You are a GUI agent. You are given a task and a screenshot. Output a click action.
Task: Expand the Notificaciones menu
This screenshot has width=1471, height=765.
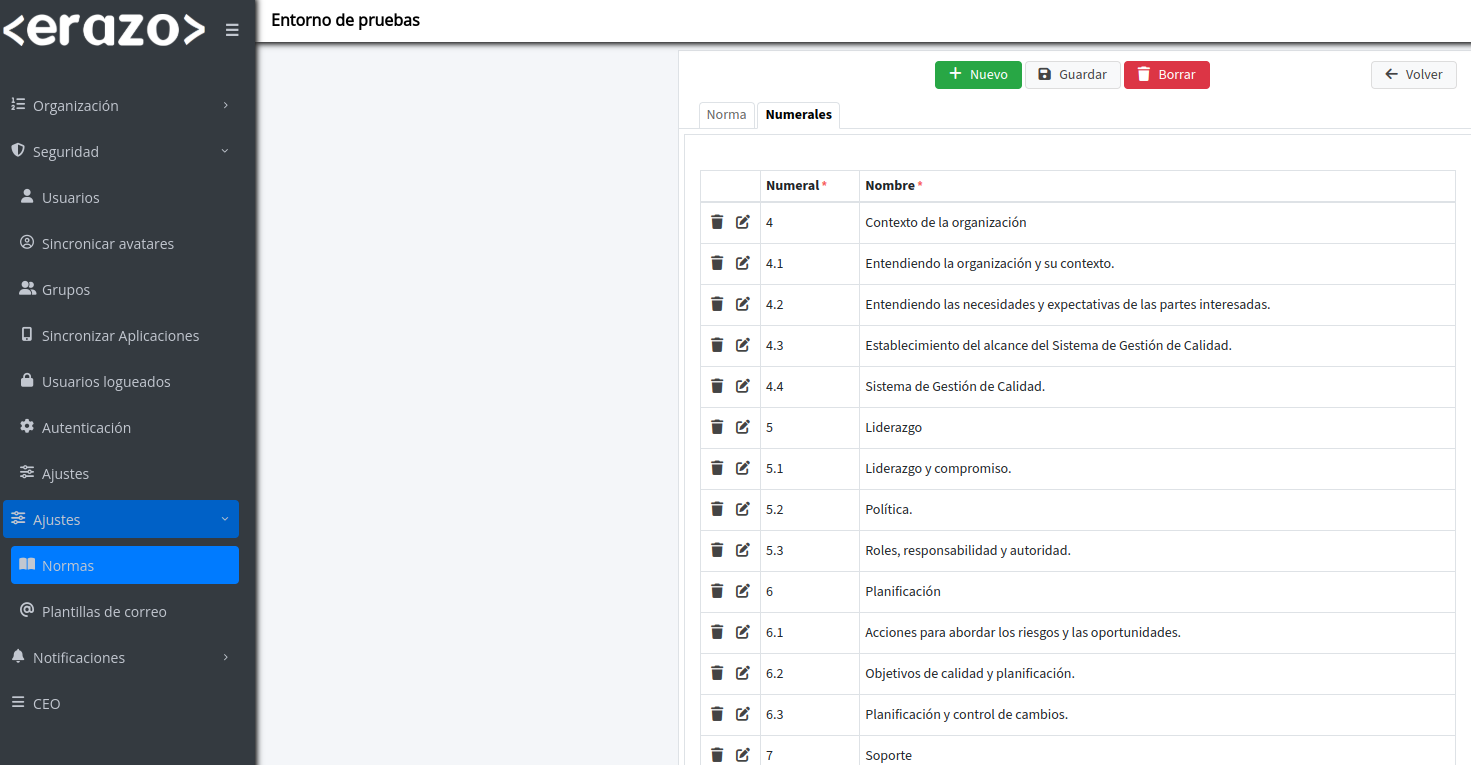pyautogui.click(x=120, y=658)
